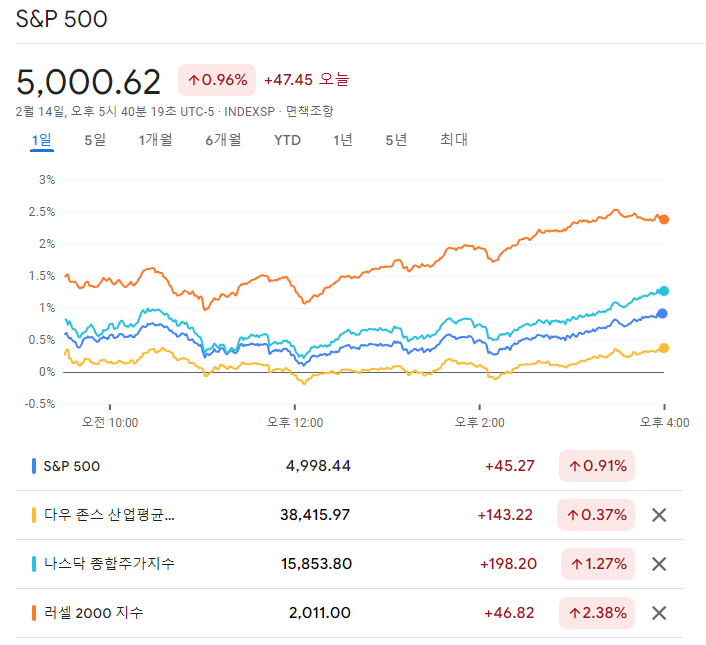Select the YTD range tab
The height and width of the screenshot is (645, 706).
pyautogui.click(x=287, y=140)
